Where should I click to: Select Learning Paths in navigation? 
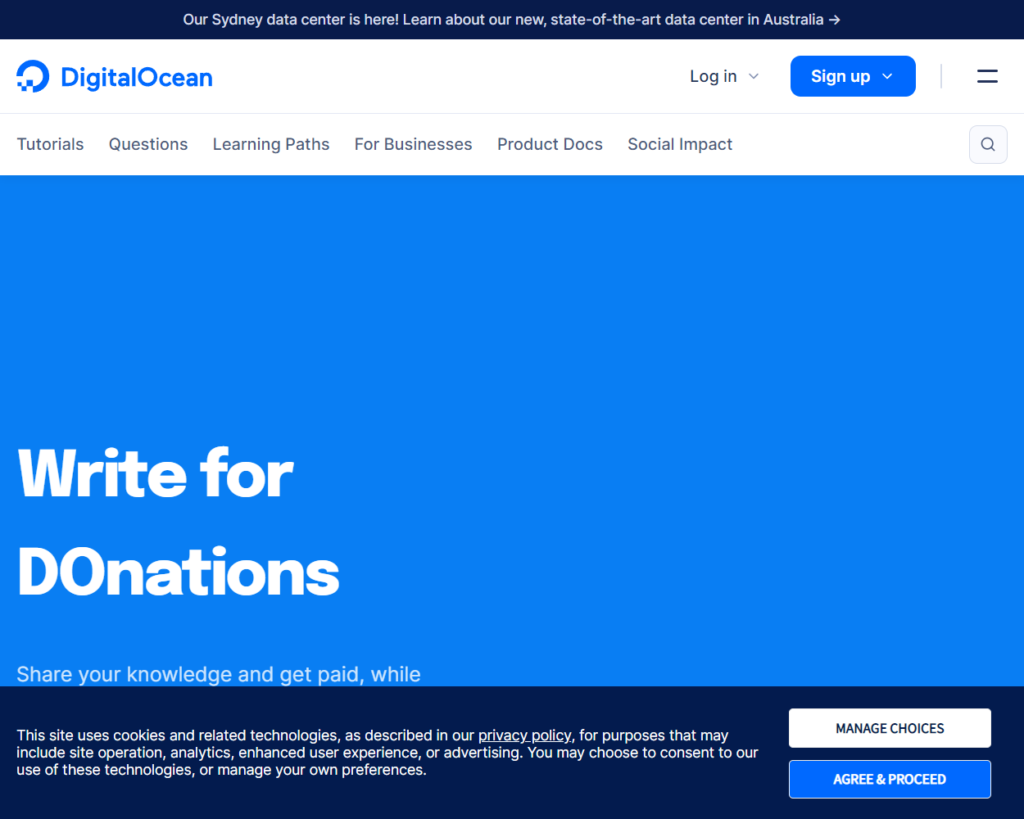tap(271, 144)
